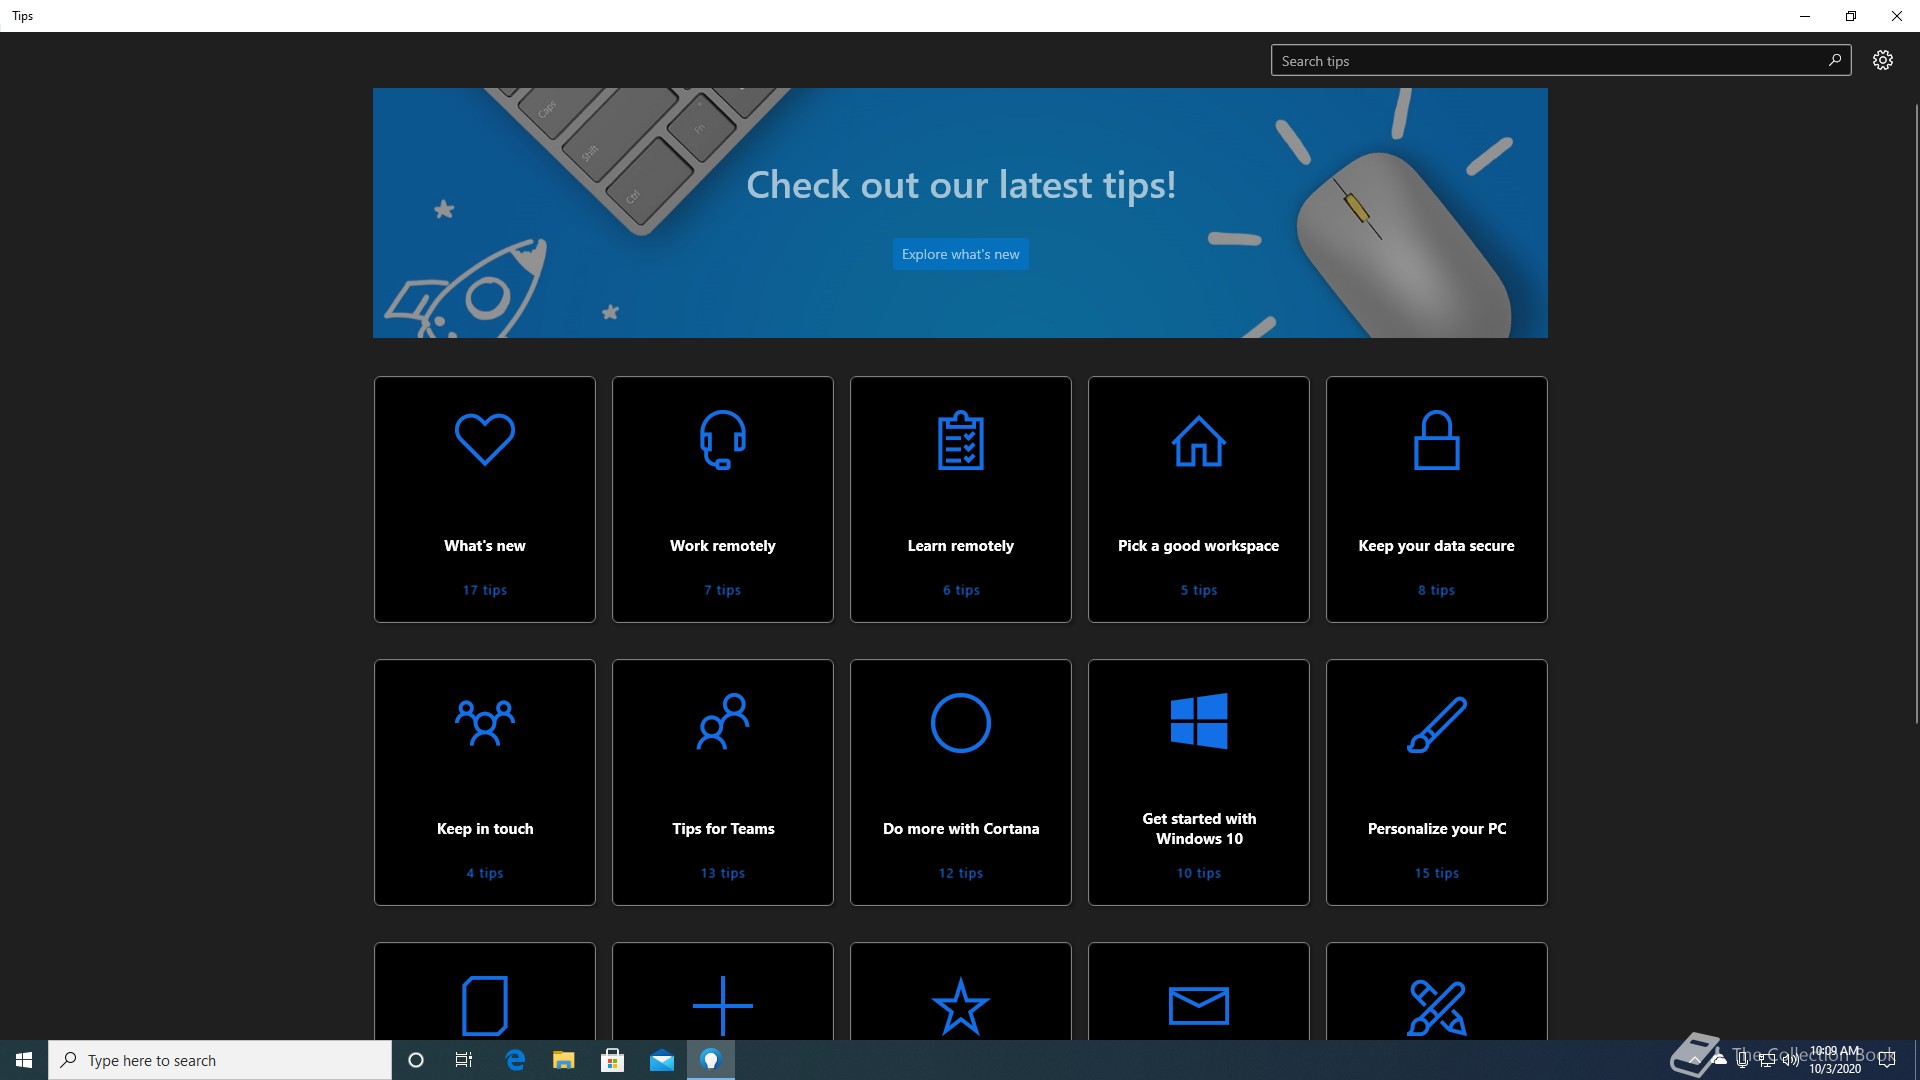Click the 8 tips count

(x=1437, y=590)
